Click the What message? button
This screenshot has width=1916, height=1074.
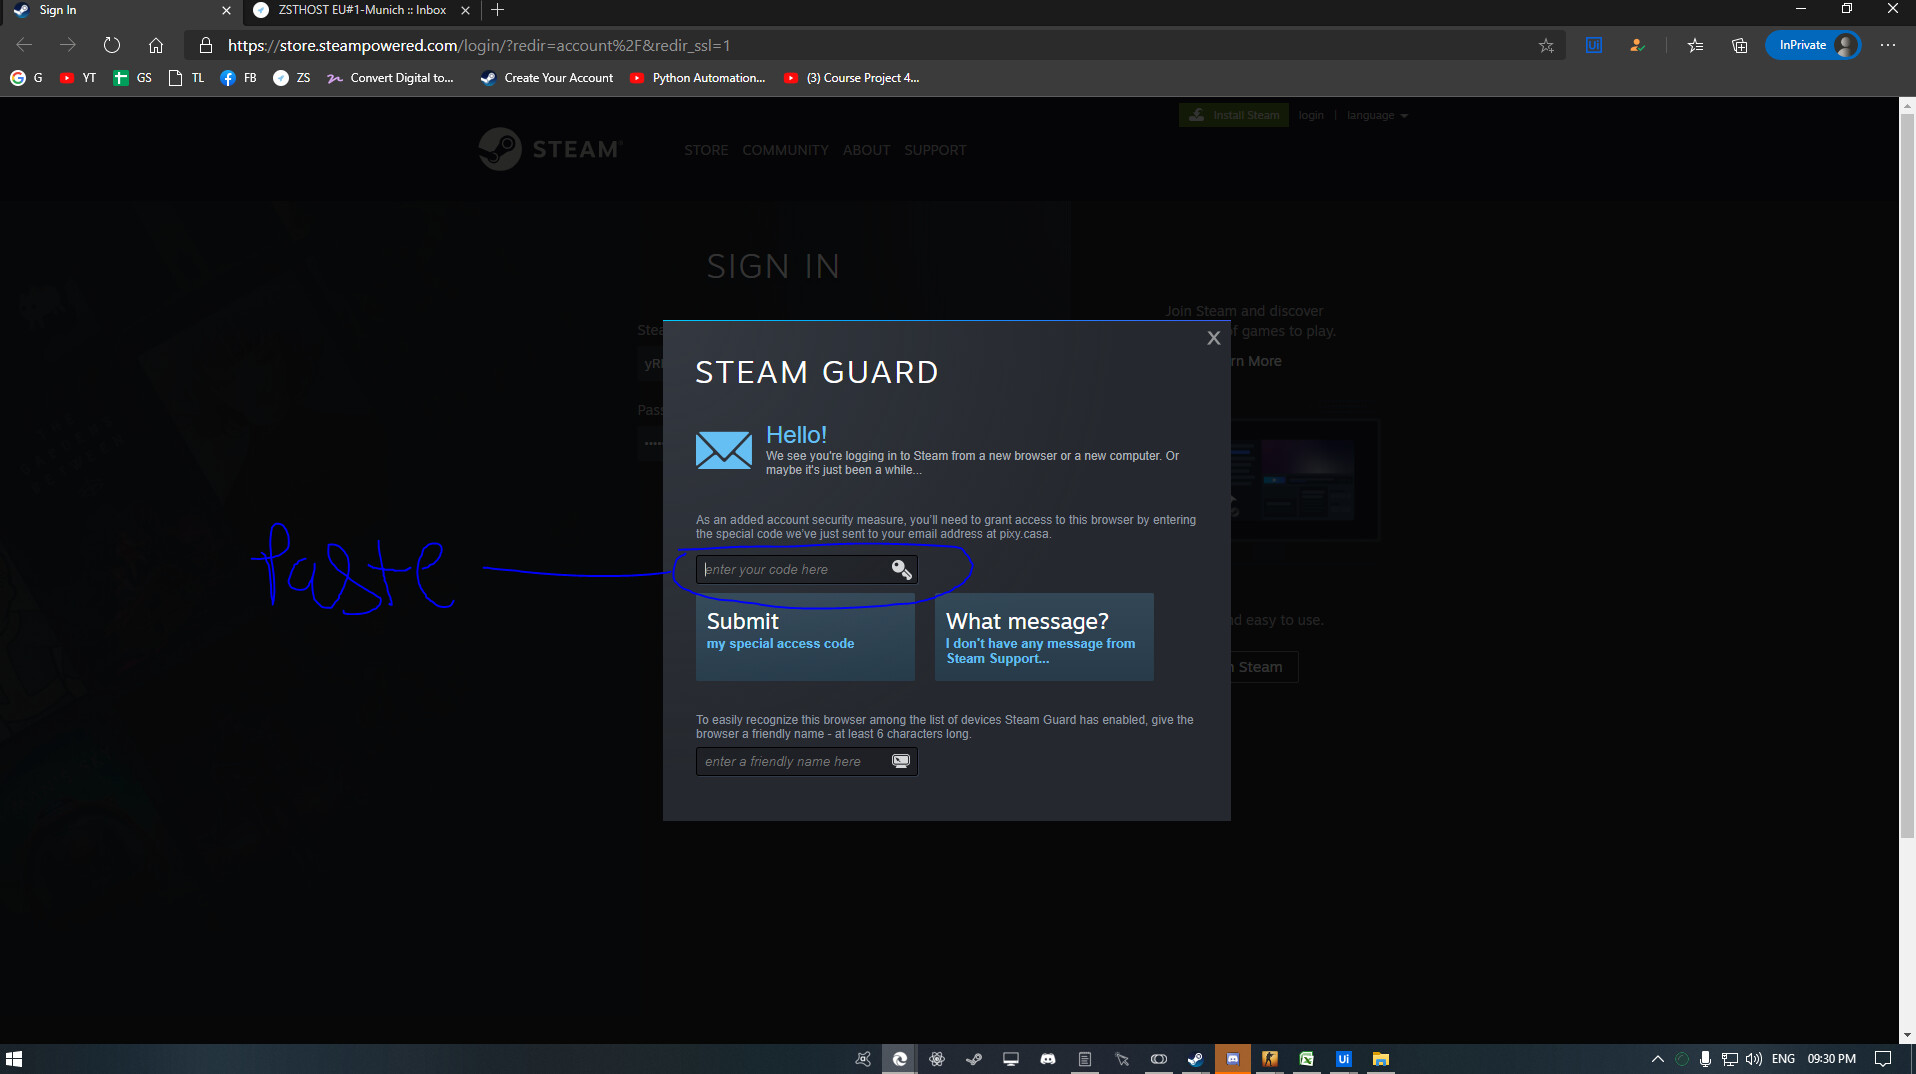coord(1044,636)
